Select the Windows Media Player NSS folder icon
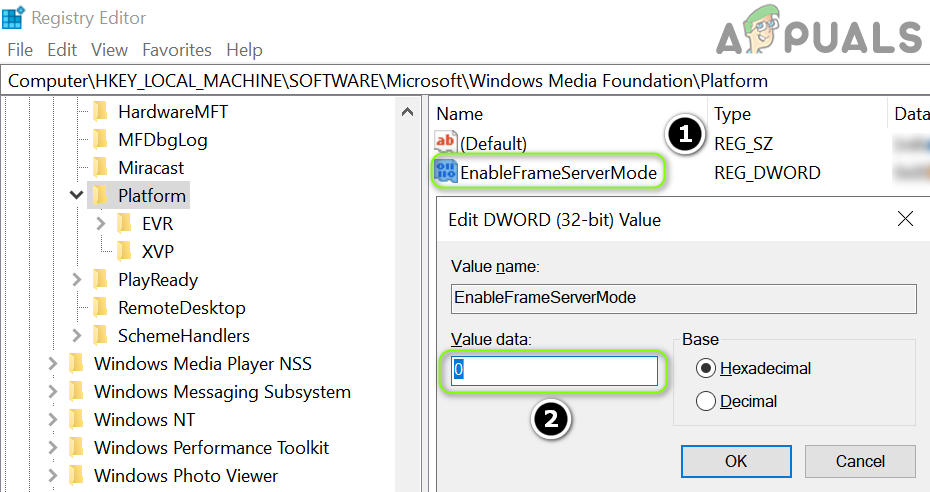Screen dimensions: 930x492 [x=77, y=363]
